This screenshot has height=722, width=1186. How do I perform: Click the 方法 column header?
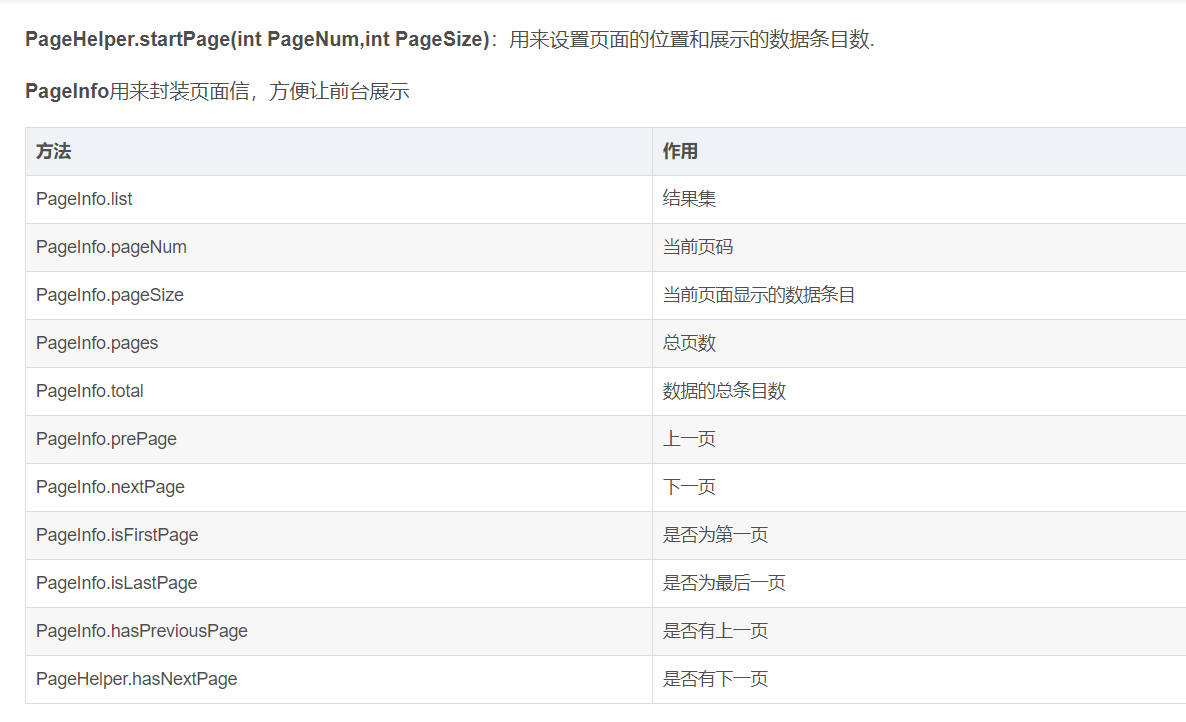(x=339, y=151)
